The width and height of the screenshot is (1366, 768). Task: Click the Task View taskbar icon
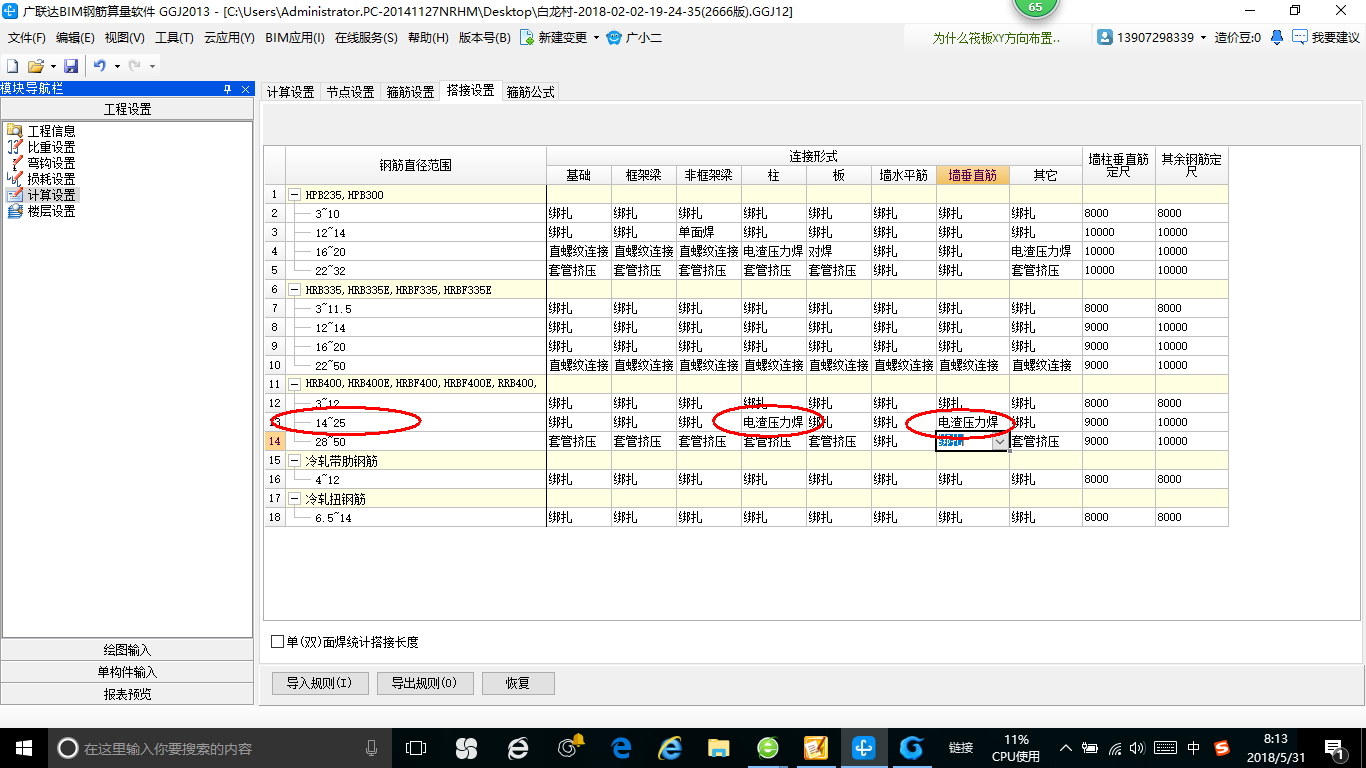[x=416, y=748]
